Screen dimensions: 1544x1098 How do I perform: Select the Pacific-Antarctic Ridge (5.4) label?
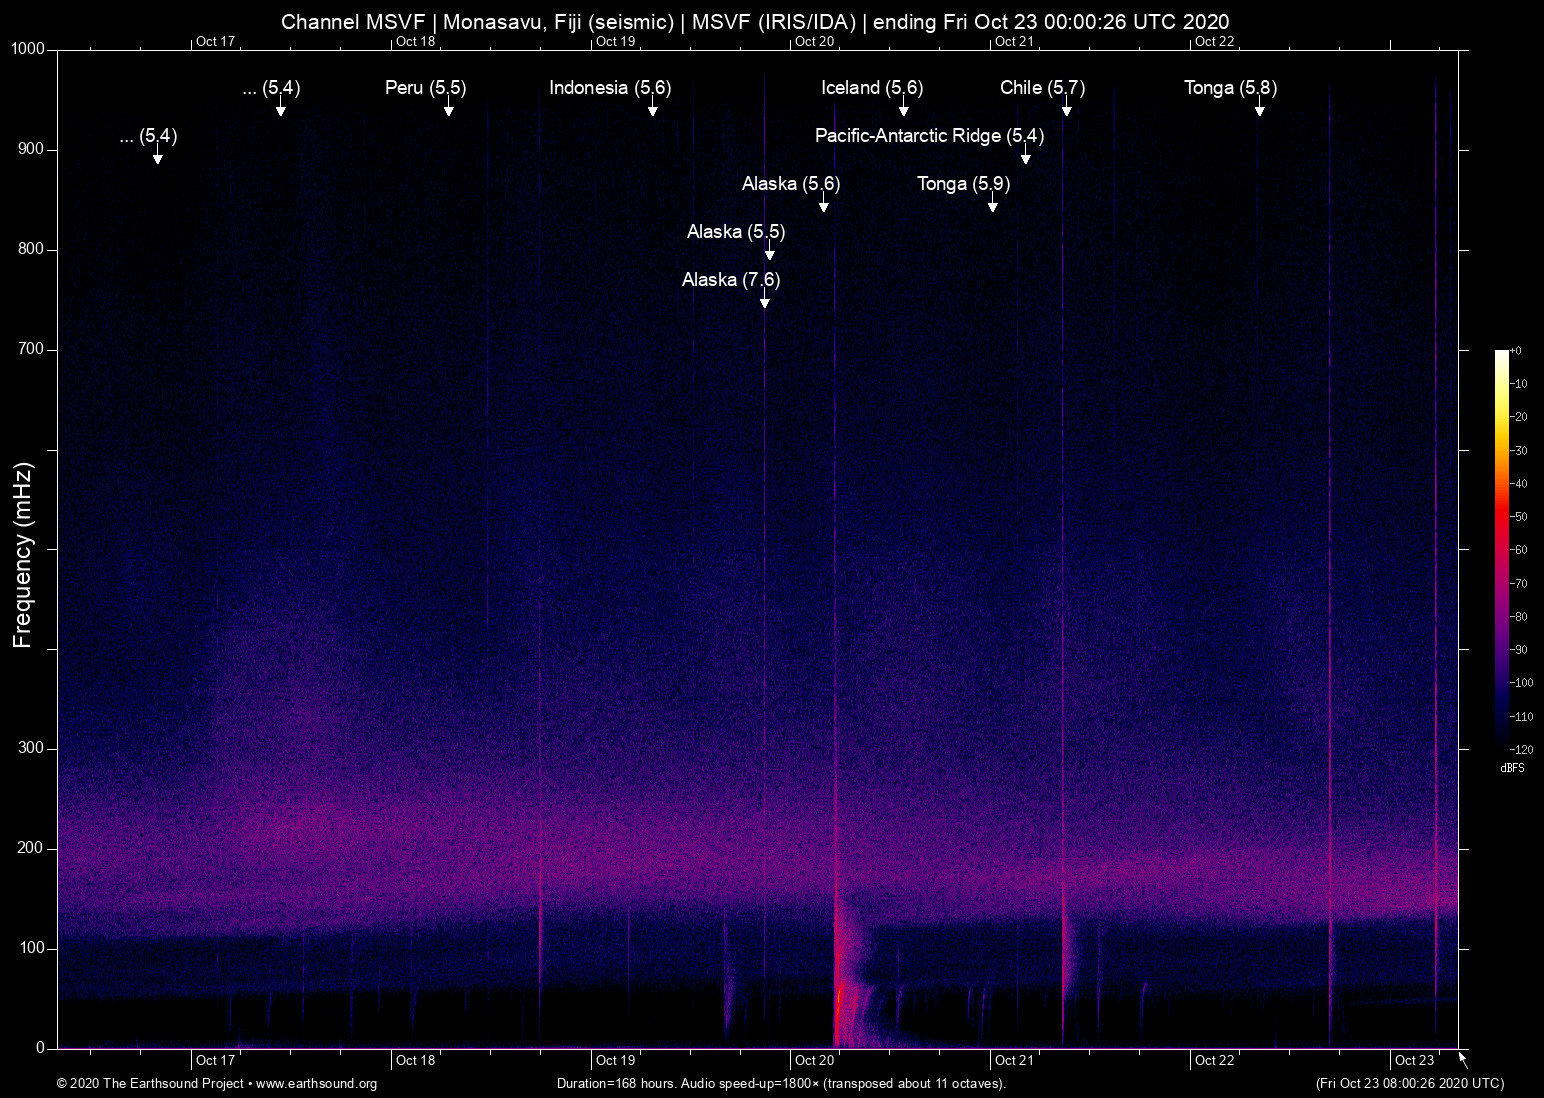[930, 136]
